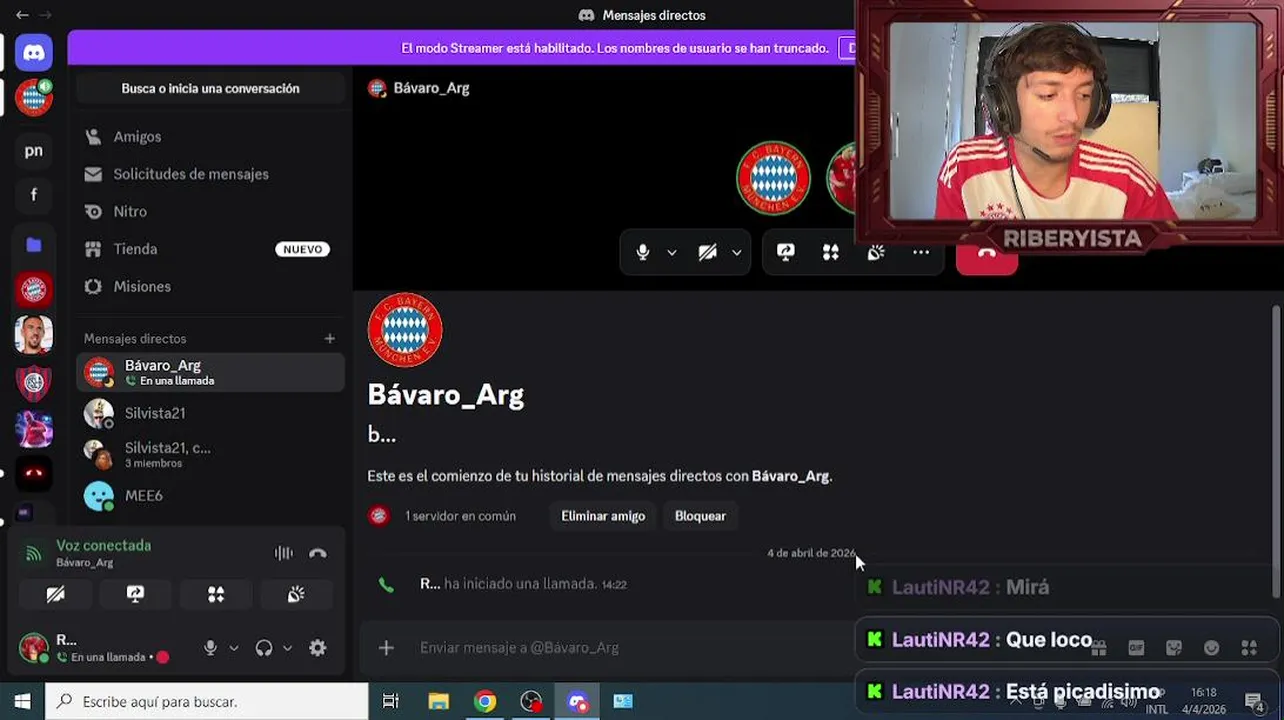The height and width of the screenshot is (720, 1284).
Task: Toggle camera in call controls bar
Action: [x=708, y=253]
